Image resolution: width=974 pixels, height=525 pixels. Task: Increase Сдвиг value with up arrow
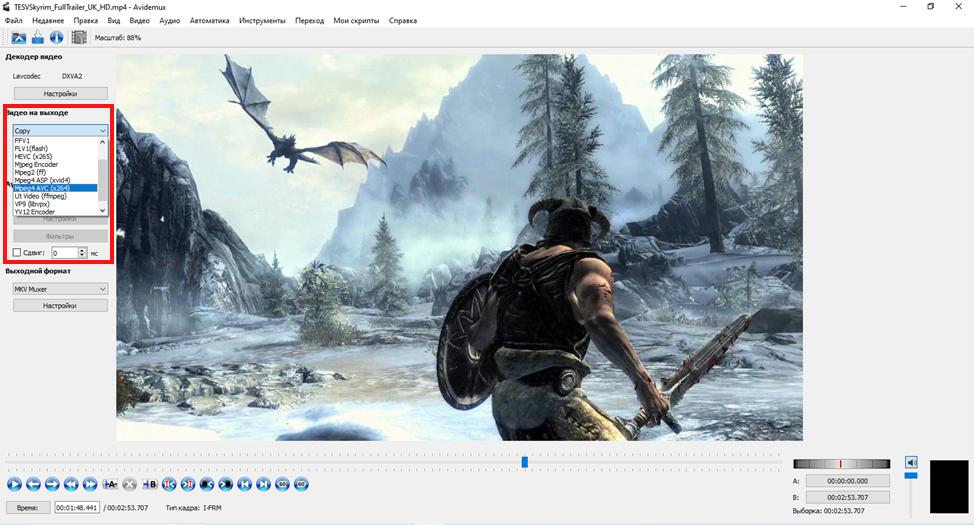(x=82, y=250)
